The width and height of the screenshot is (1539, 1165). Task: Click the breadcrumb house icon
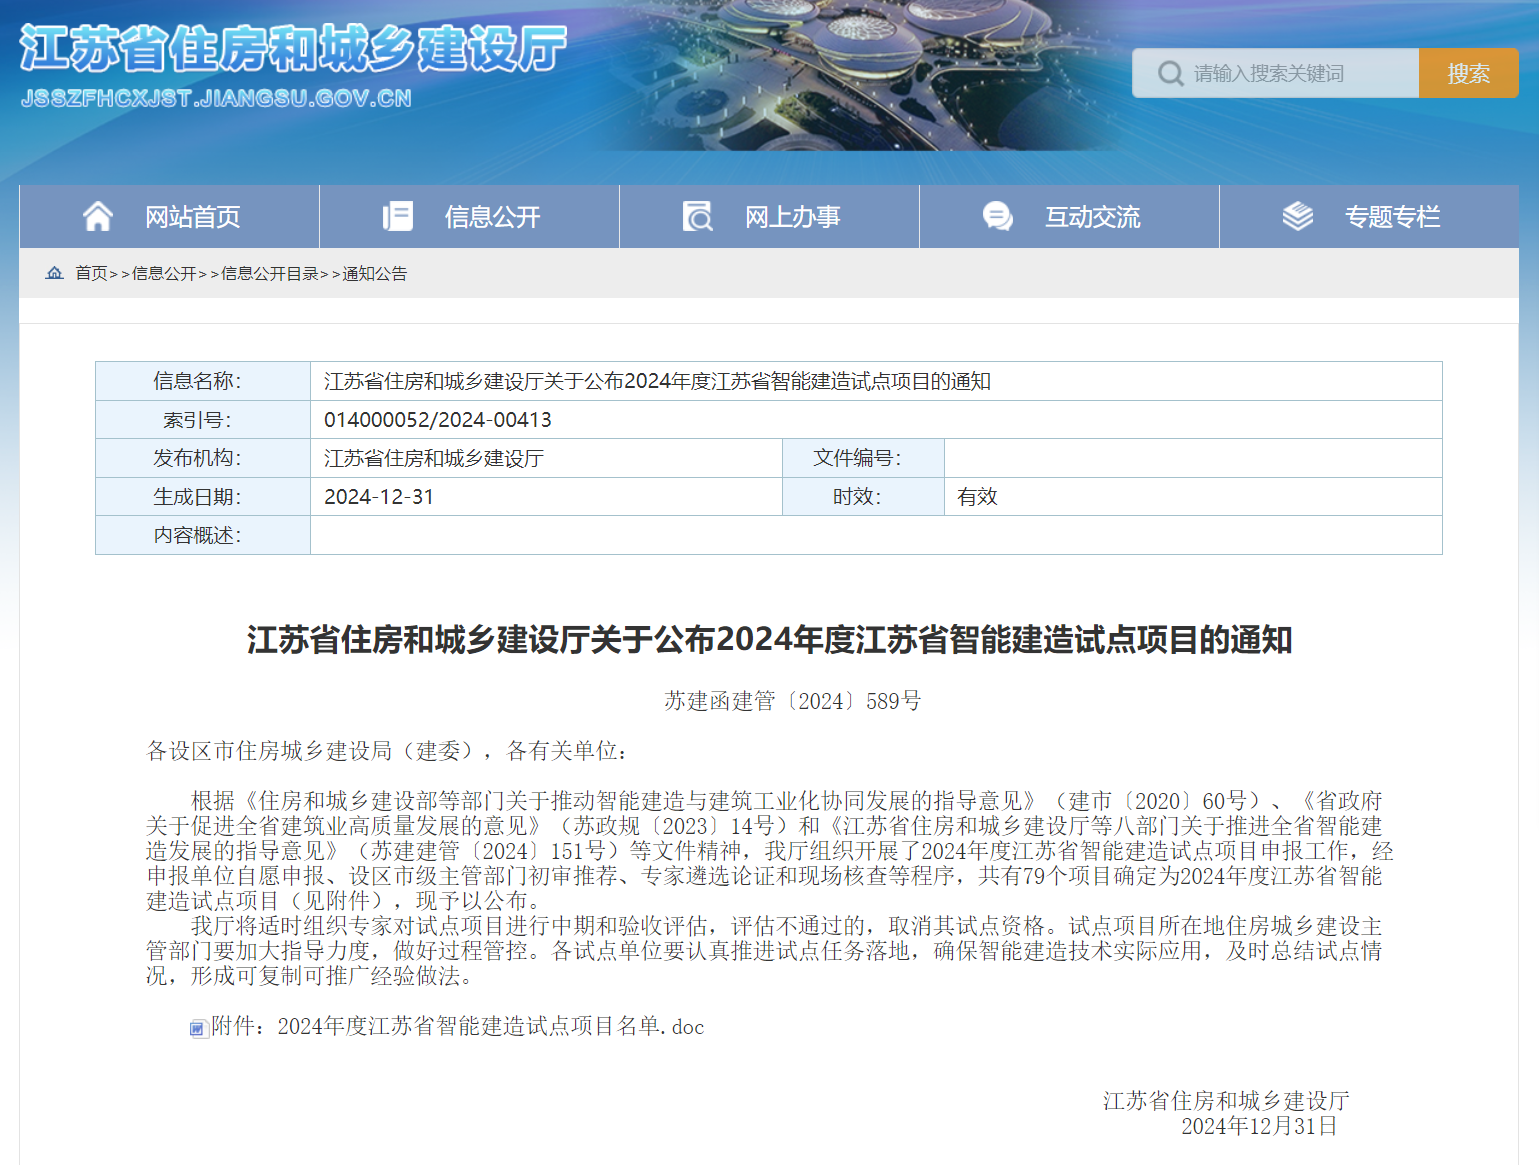coord(55,273)
